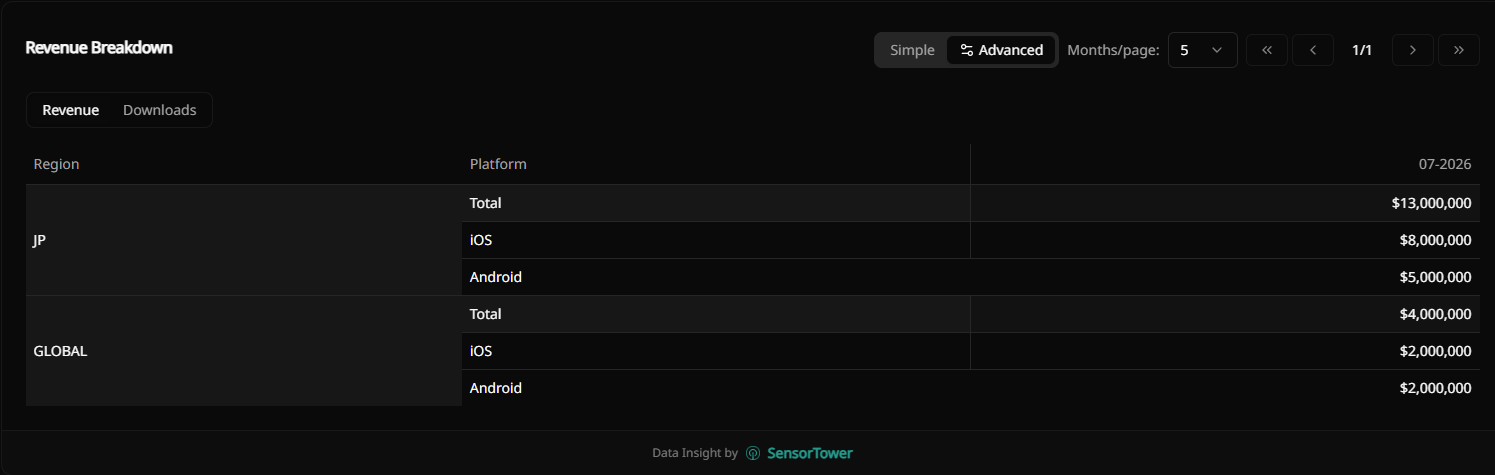Viewport: 1495px width, 475px height.
Task: Go to the next page arrow
Action: pos(1413,50)
